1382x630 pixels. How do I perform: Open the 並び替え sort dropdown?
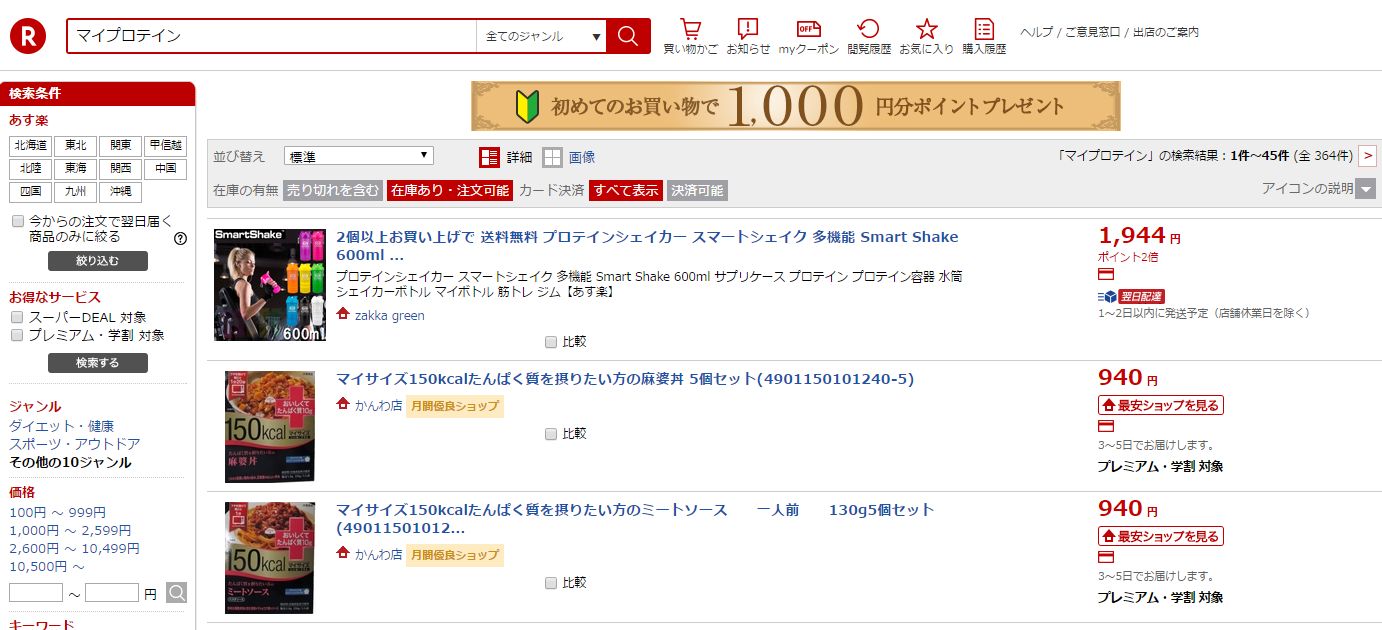click(x=358, y=156)
